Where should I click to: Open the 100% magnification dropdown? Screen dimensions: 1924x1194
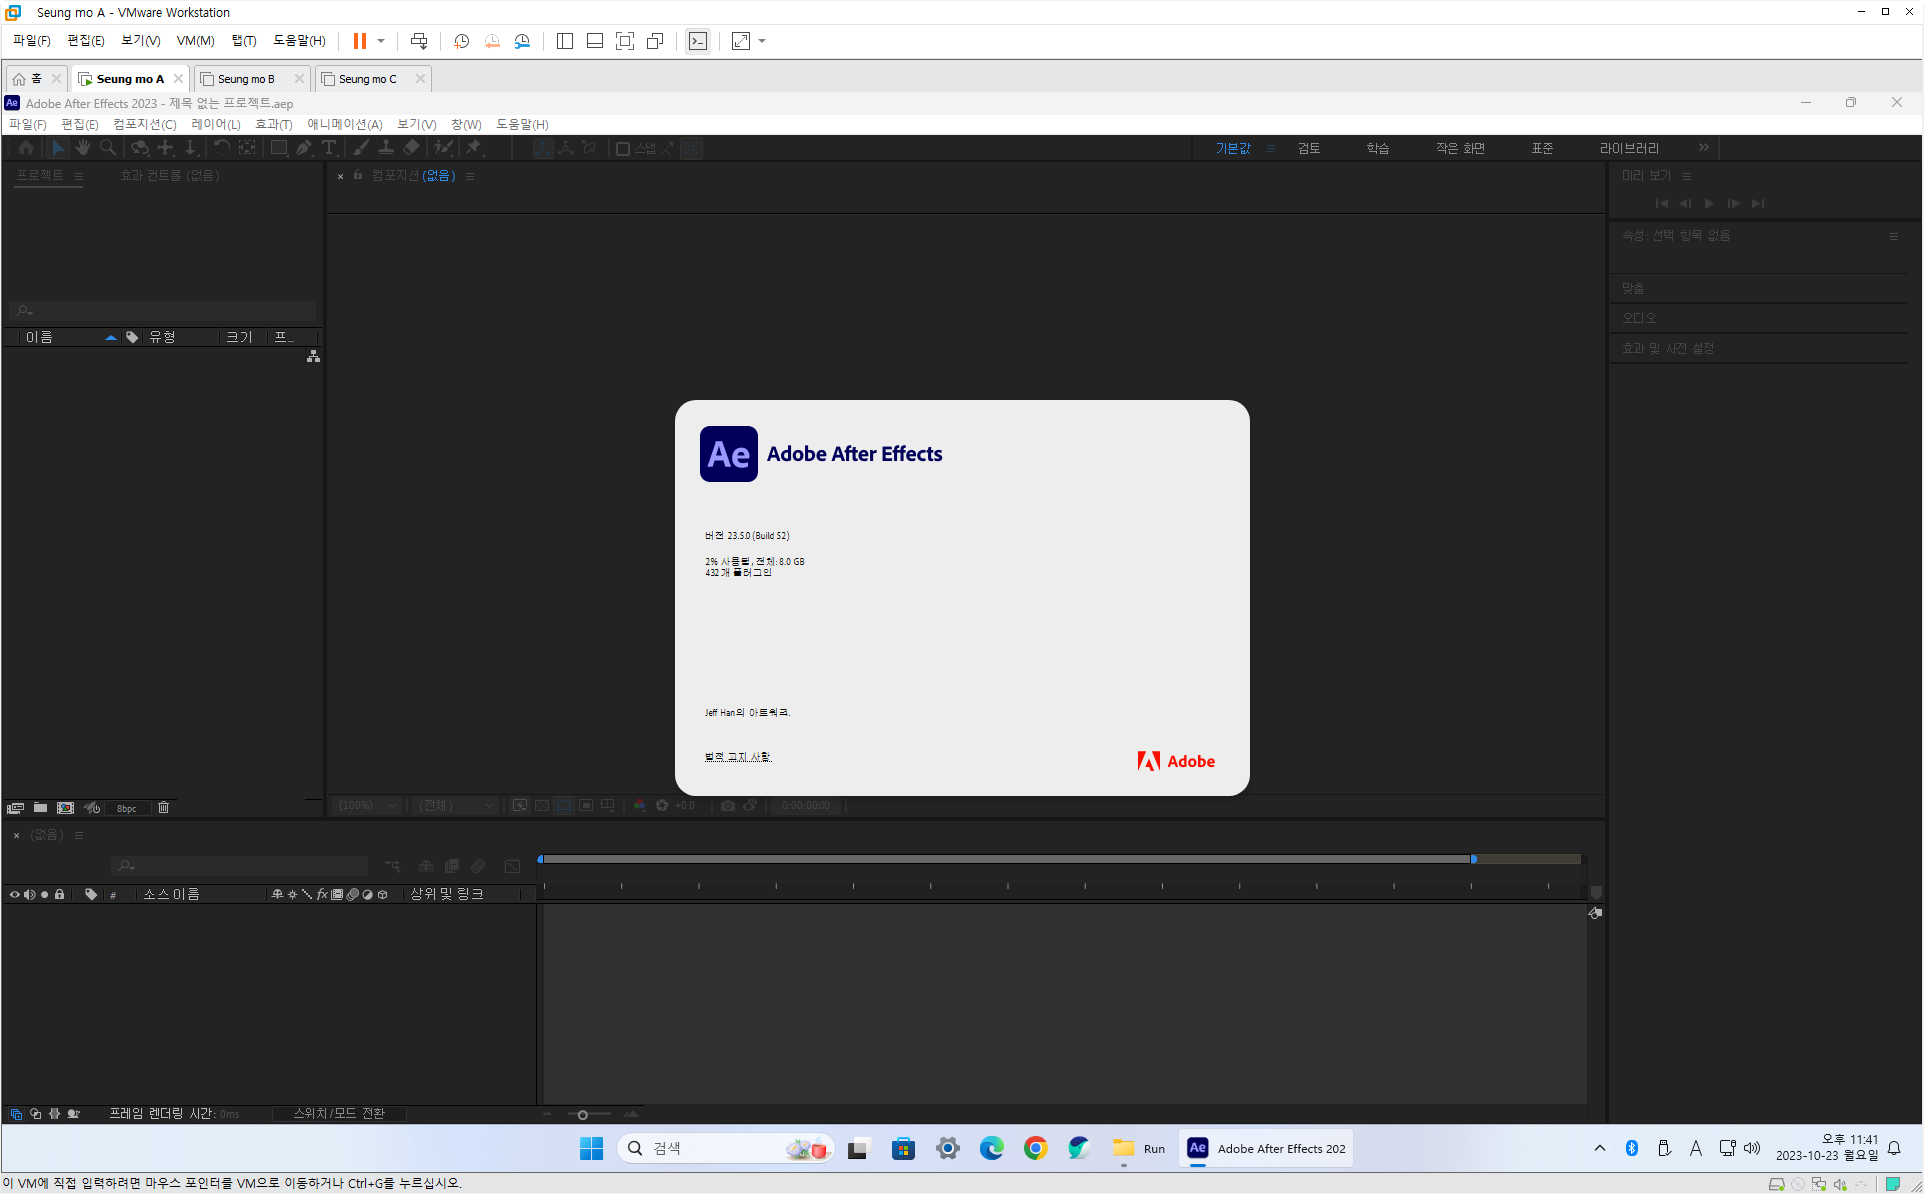[x=367, y=806]
